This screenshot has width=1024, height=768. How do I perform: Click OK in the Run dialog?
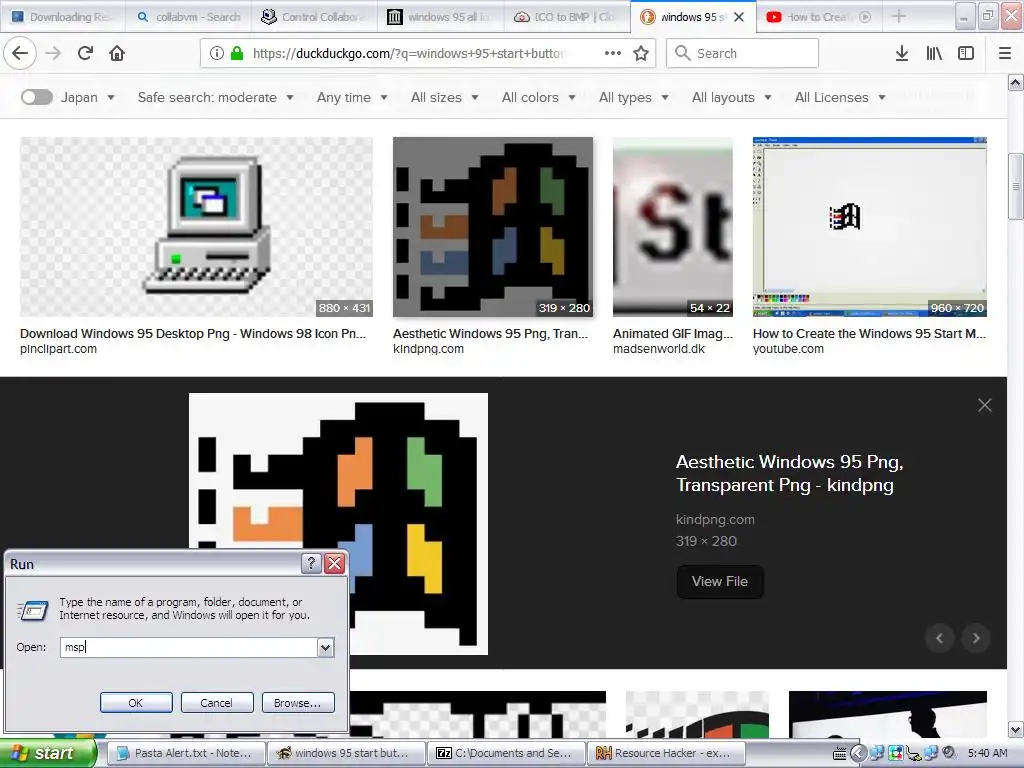click(x=136, y=703)
